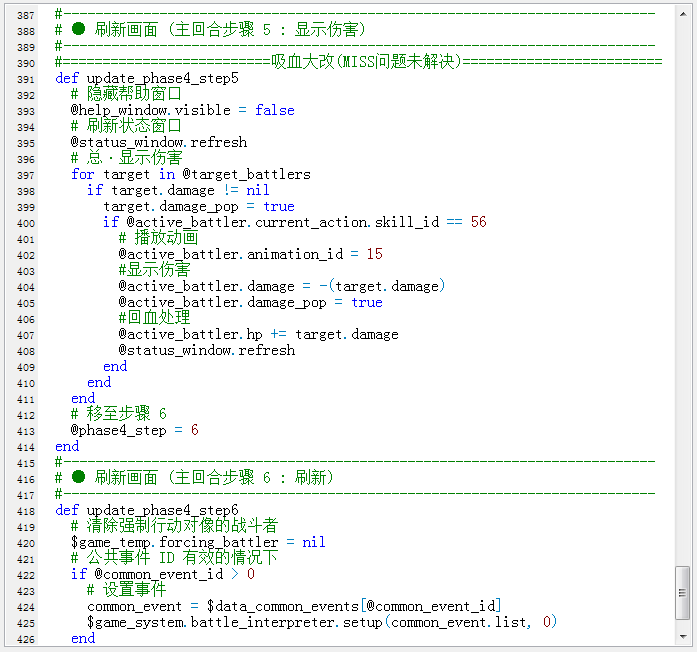Click '@help_window.visible = false' line

click(x=182, y=110)
